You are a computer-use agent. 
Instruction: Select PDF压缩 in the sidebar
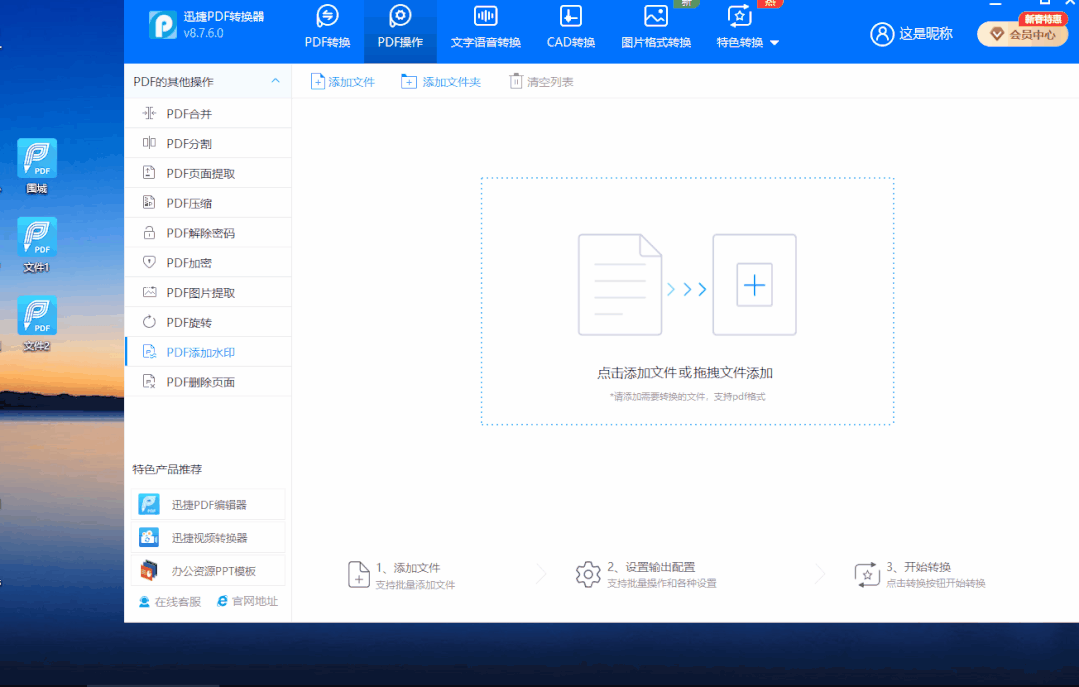click(x=208, y=202)
